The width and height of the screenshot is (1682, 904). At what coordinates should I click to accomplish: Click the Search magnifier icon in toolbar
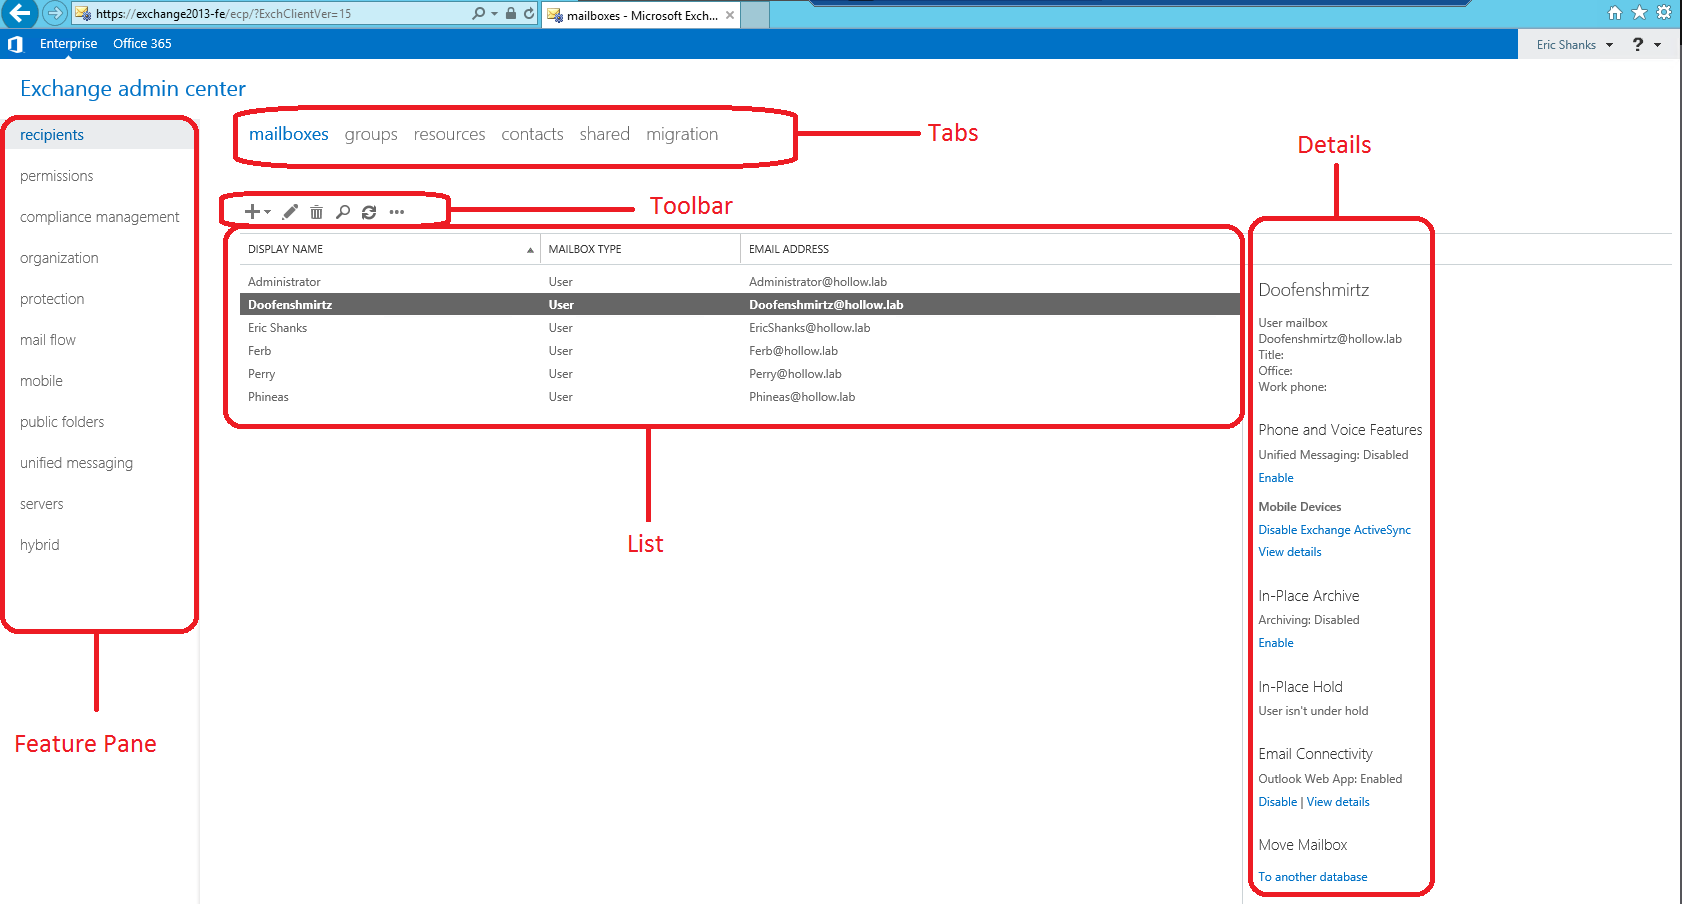pyautogui.click(x=343, y=212)
